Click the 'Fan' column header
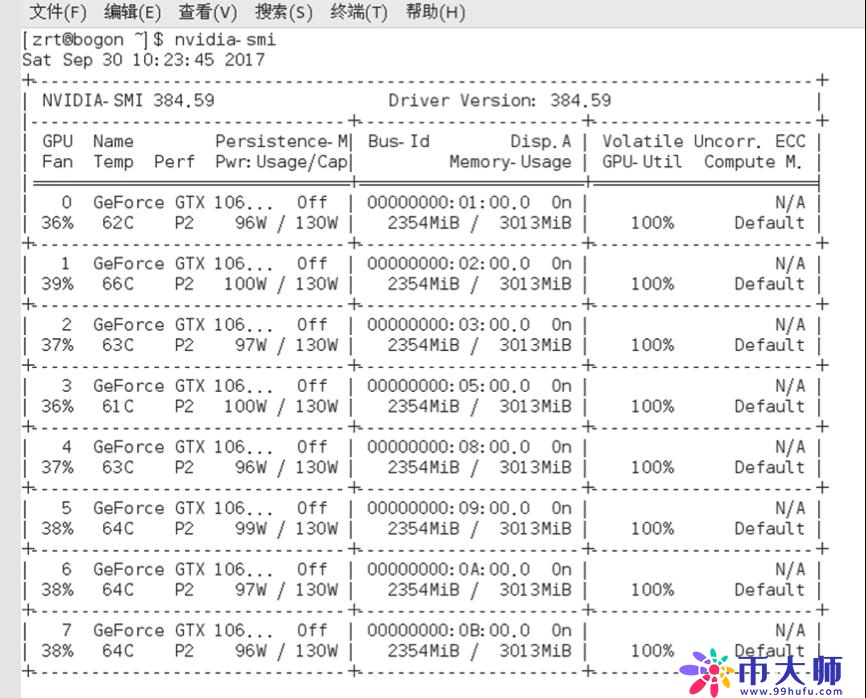Screen dimensions: 866x698 tap(57, 162)
